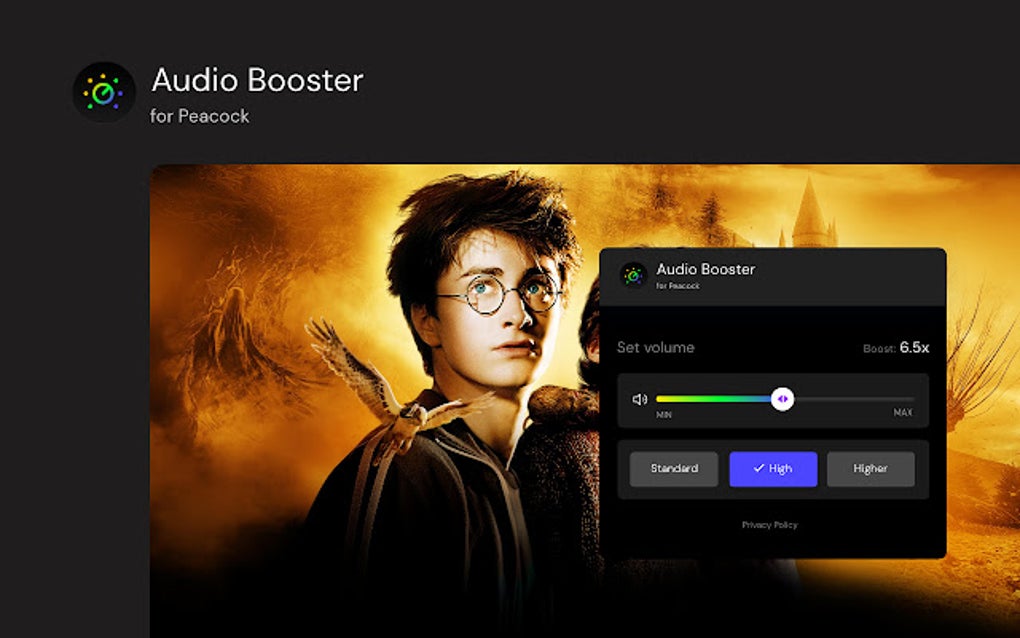The image size is (1020, 638).
Task: Open the Privacy Policy link
Action: (770, 525)
